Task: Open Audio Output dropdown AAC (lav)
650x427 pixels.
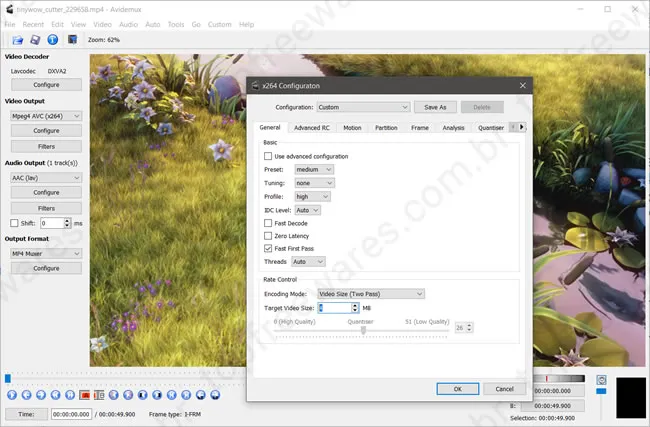Action: click(46, 178)
